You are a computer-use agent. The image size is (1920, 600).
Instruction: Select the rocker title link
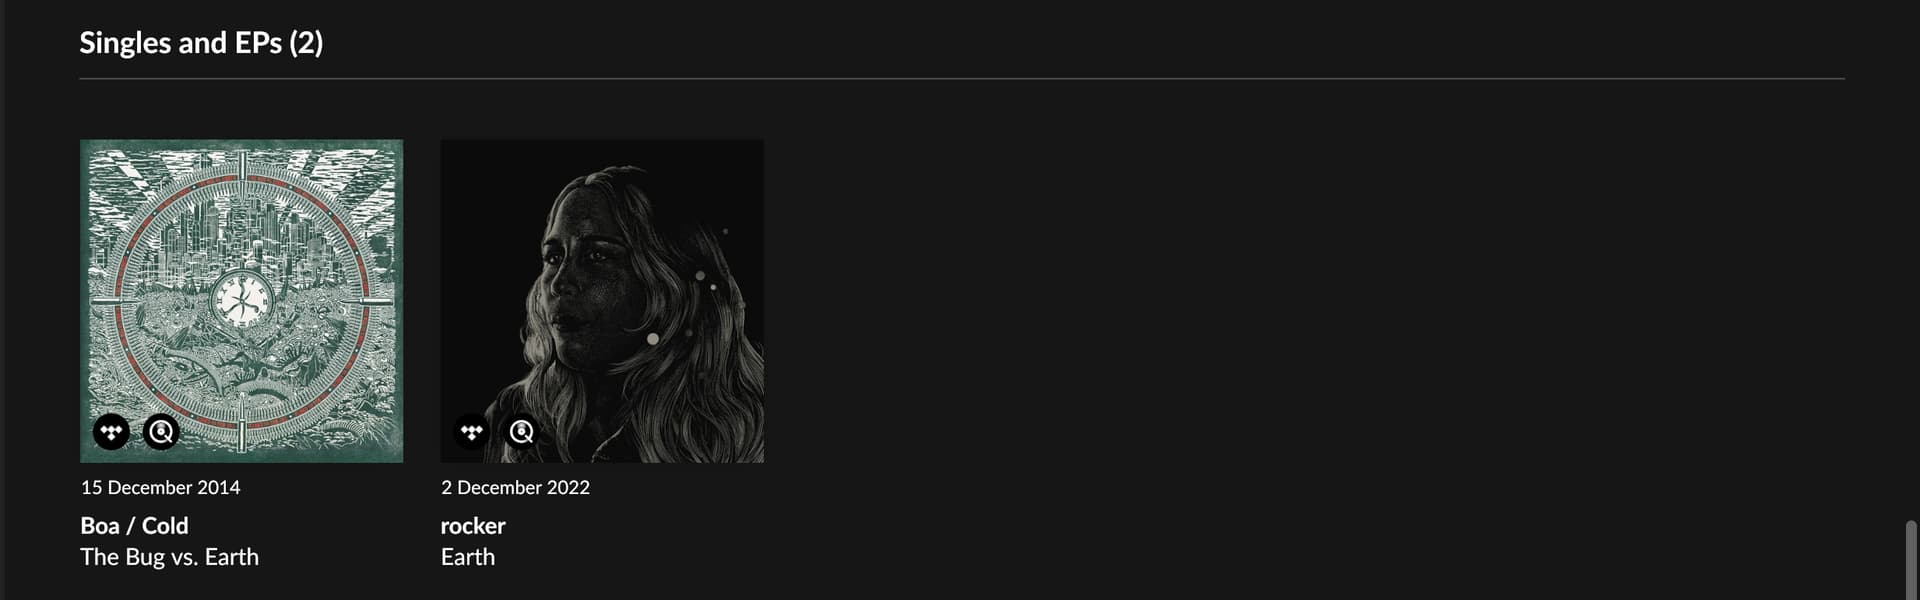(x=473, y=526)
